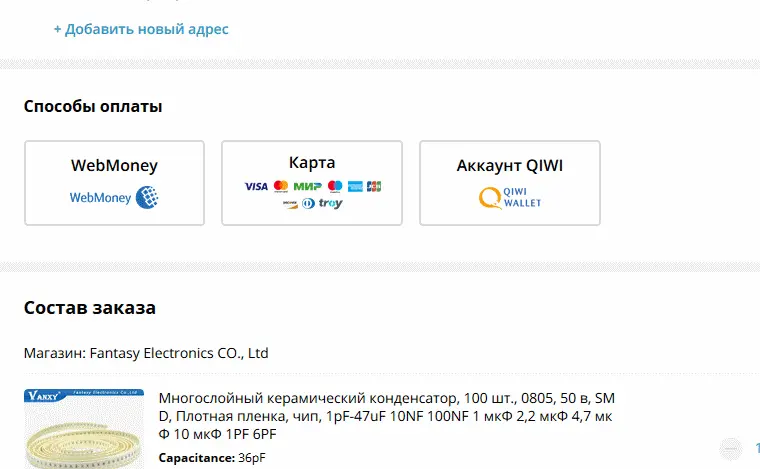Click the JCB card logo
Viewport: 760px width, 469px height.
(374, 187)
